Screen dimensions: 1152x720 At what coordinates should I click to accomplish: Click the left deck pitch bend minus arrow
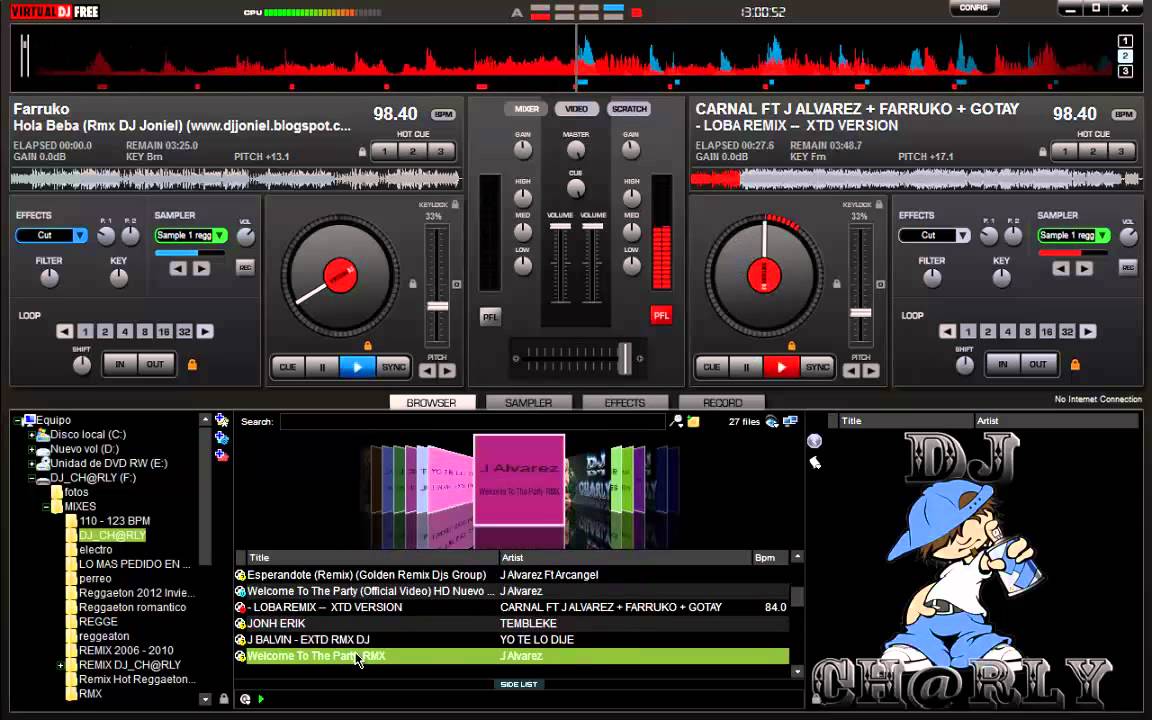pyautogui.click(x=428, y=371)
